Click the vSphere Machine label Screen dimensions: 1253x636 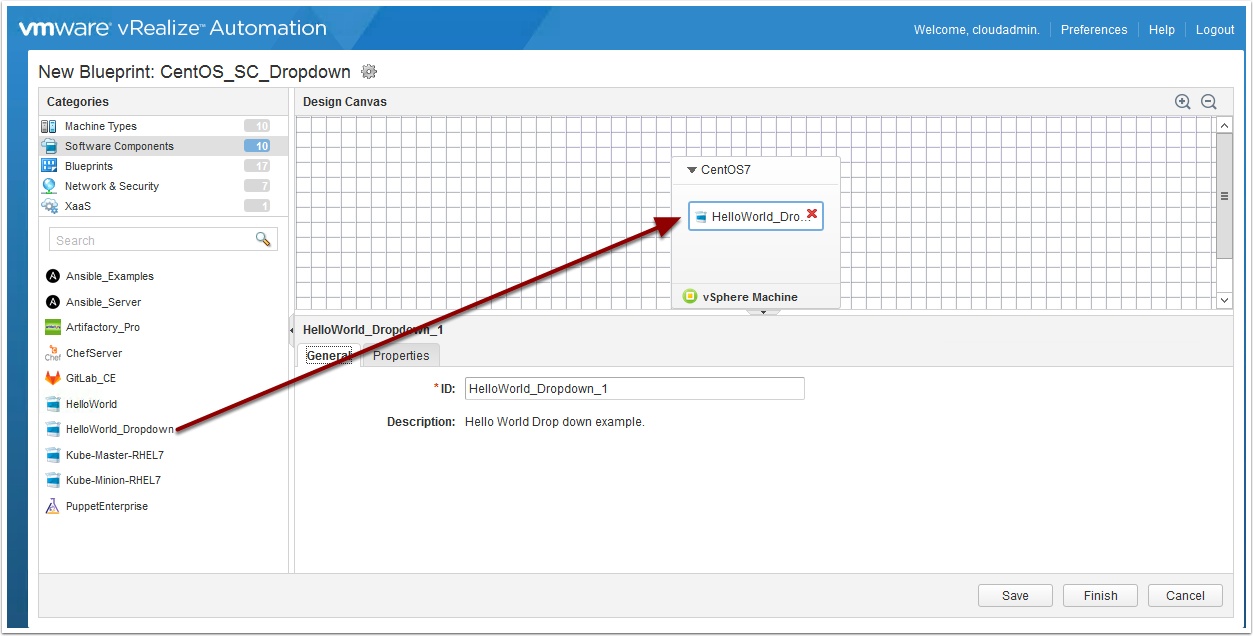[x=750, y=297]
